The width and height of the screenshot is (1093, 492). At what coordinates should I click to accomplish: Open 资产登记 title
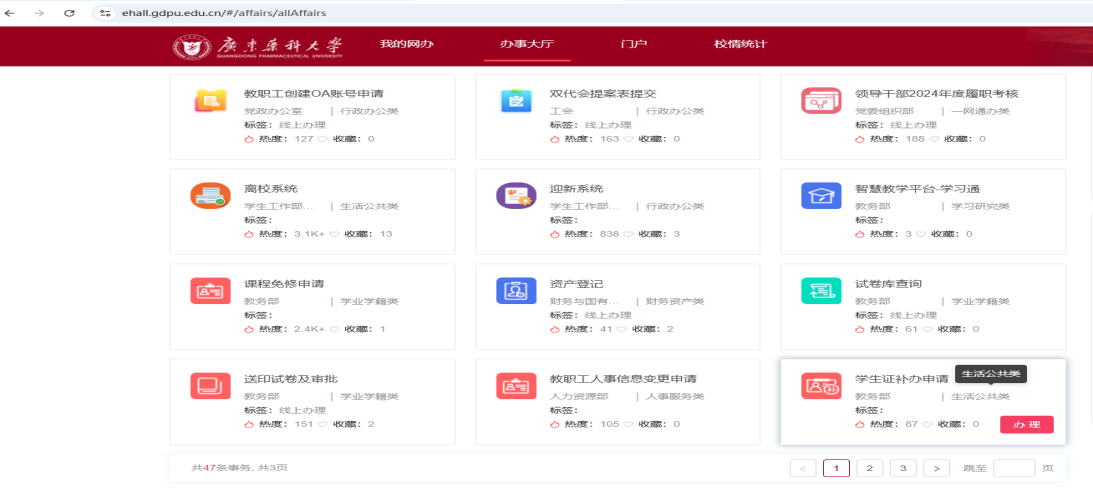coord(576,284)
